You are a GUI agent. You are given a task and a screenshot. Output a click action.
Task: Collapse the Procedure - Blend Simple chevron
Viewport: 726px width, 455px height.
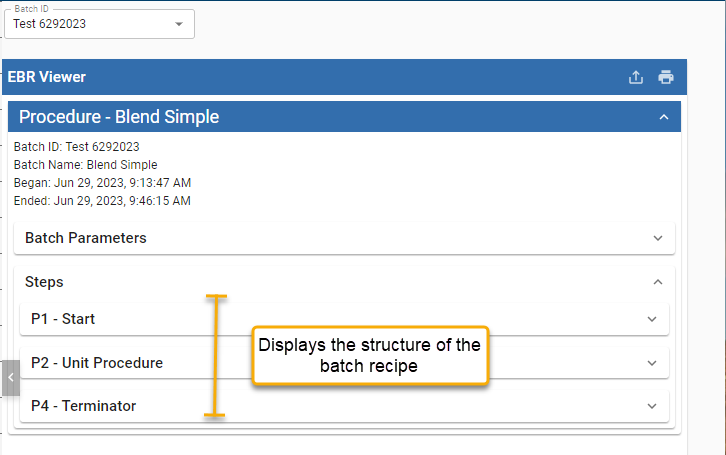point(664,117)
